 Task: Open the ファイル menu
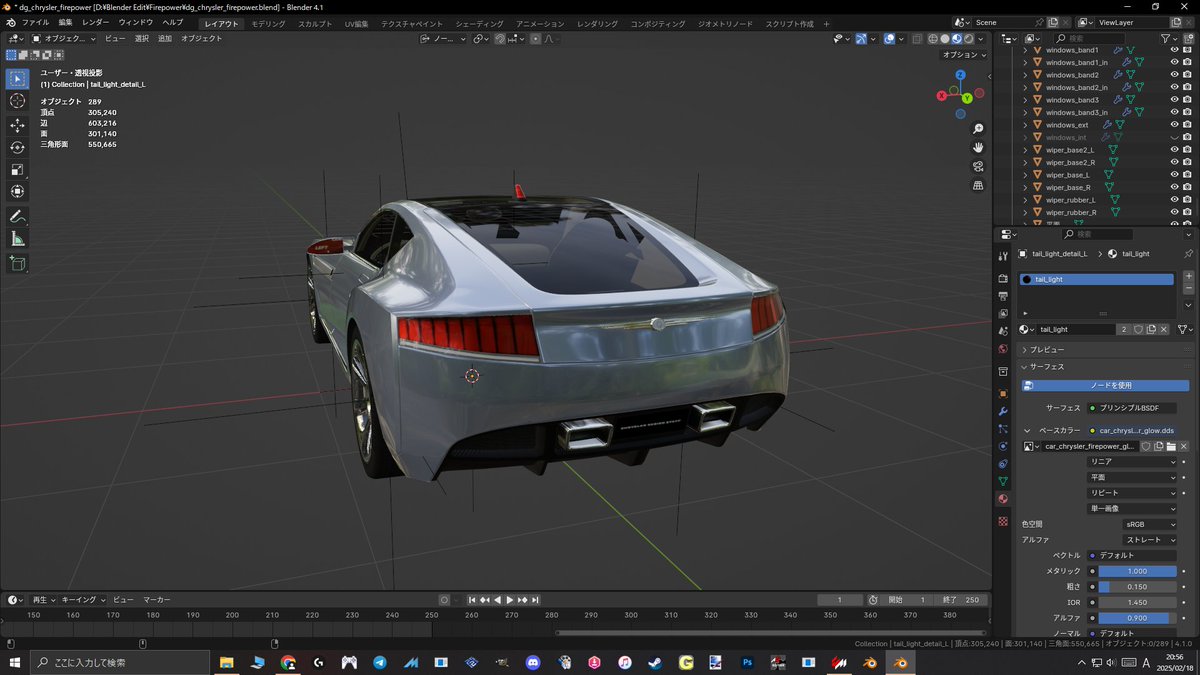click(35, 22)
